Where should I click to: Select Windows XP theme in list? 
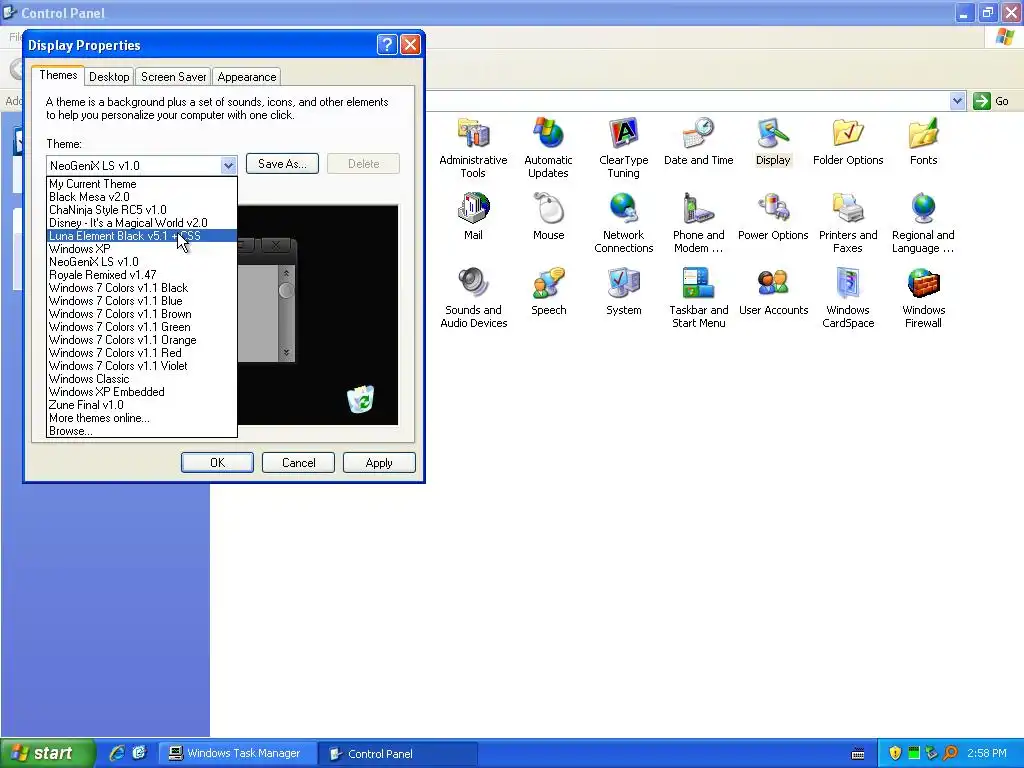(142, 249)
